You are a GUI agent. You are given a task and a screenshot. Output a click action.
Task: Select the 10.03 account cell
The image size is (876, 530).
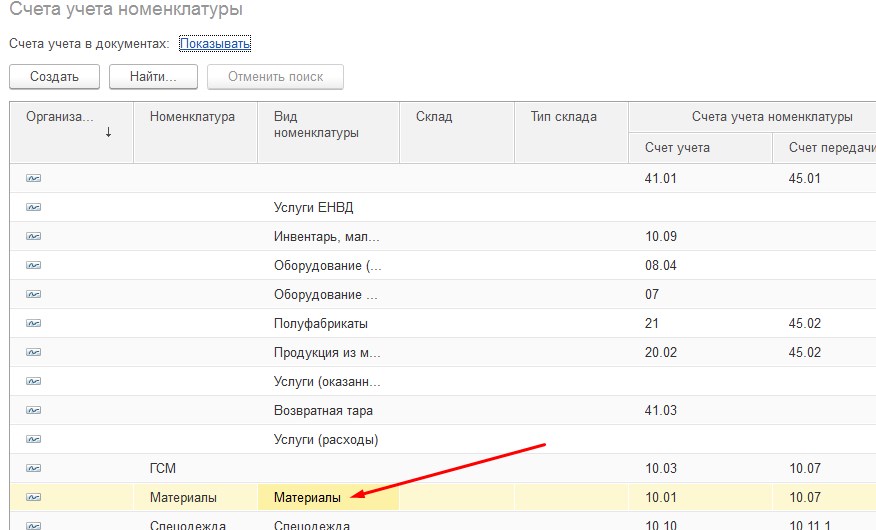(701, 469)
